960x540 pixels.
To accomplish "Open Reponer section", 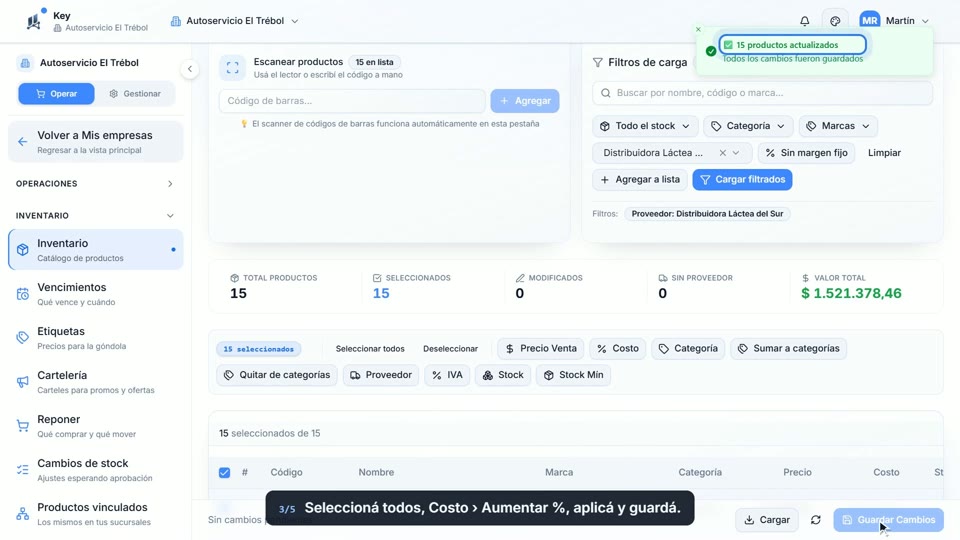I will coord(96,426).
